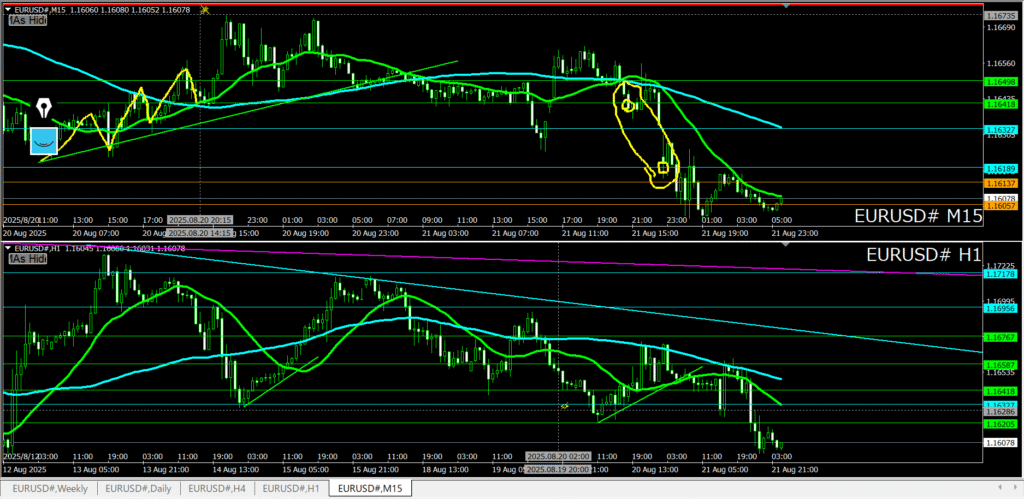Screen dimensions: 1024x499
Task: Open the EURUSD#,H1 chart title dropdown arrow
Action: point(9,248)
